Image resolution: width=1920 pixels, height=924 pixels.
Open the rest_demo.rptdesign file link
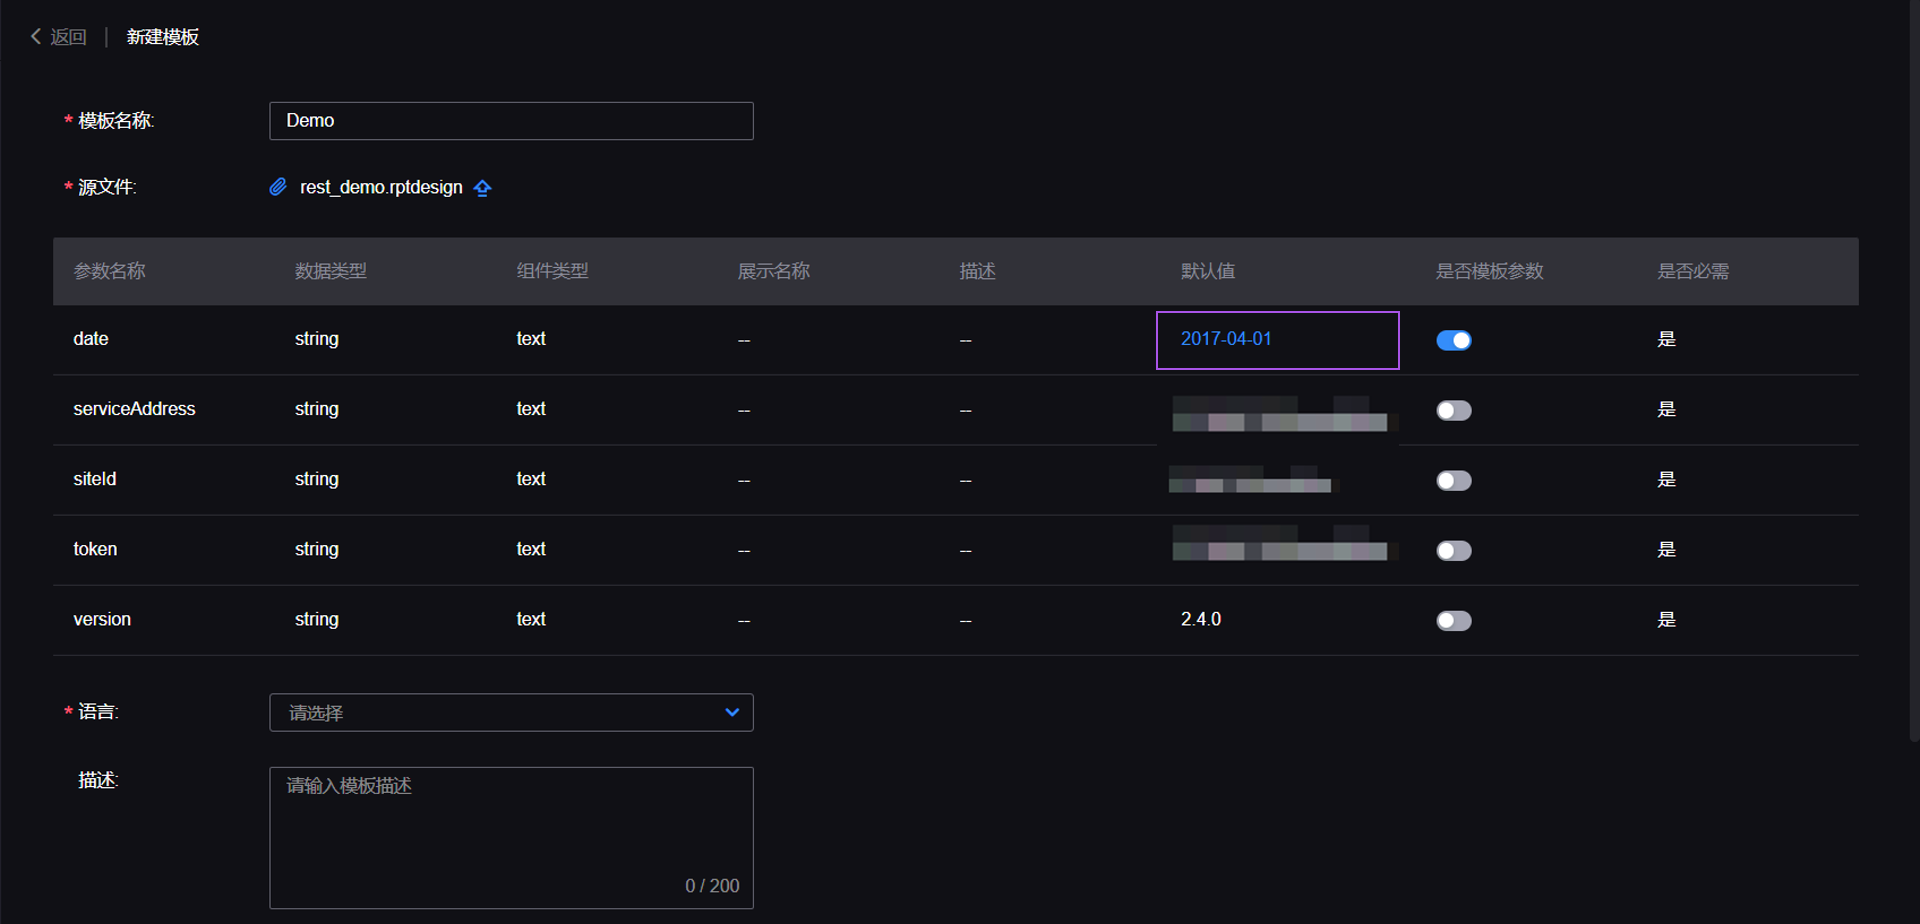381,187
